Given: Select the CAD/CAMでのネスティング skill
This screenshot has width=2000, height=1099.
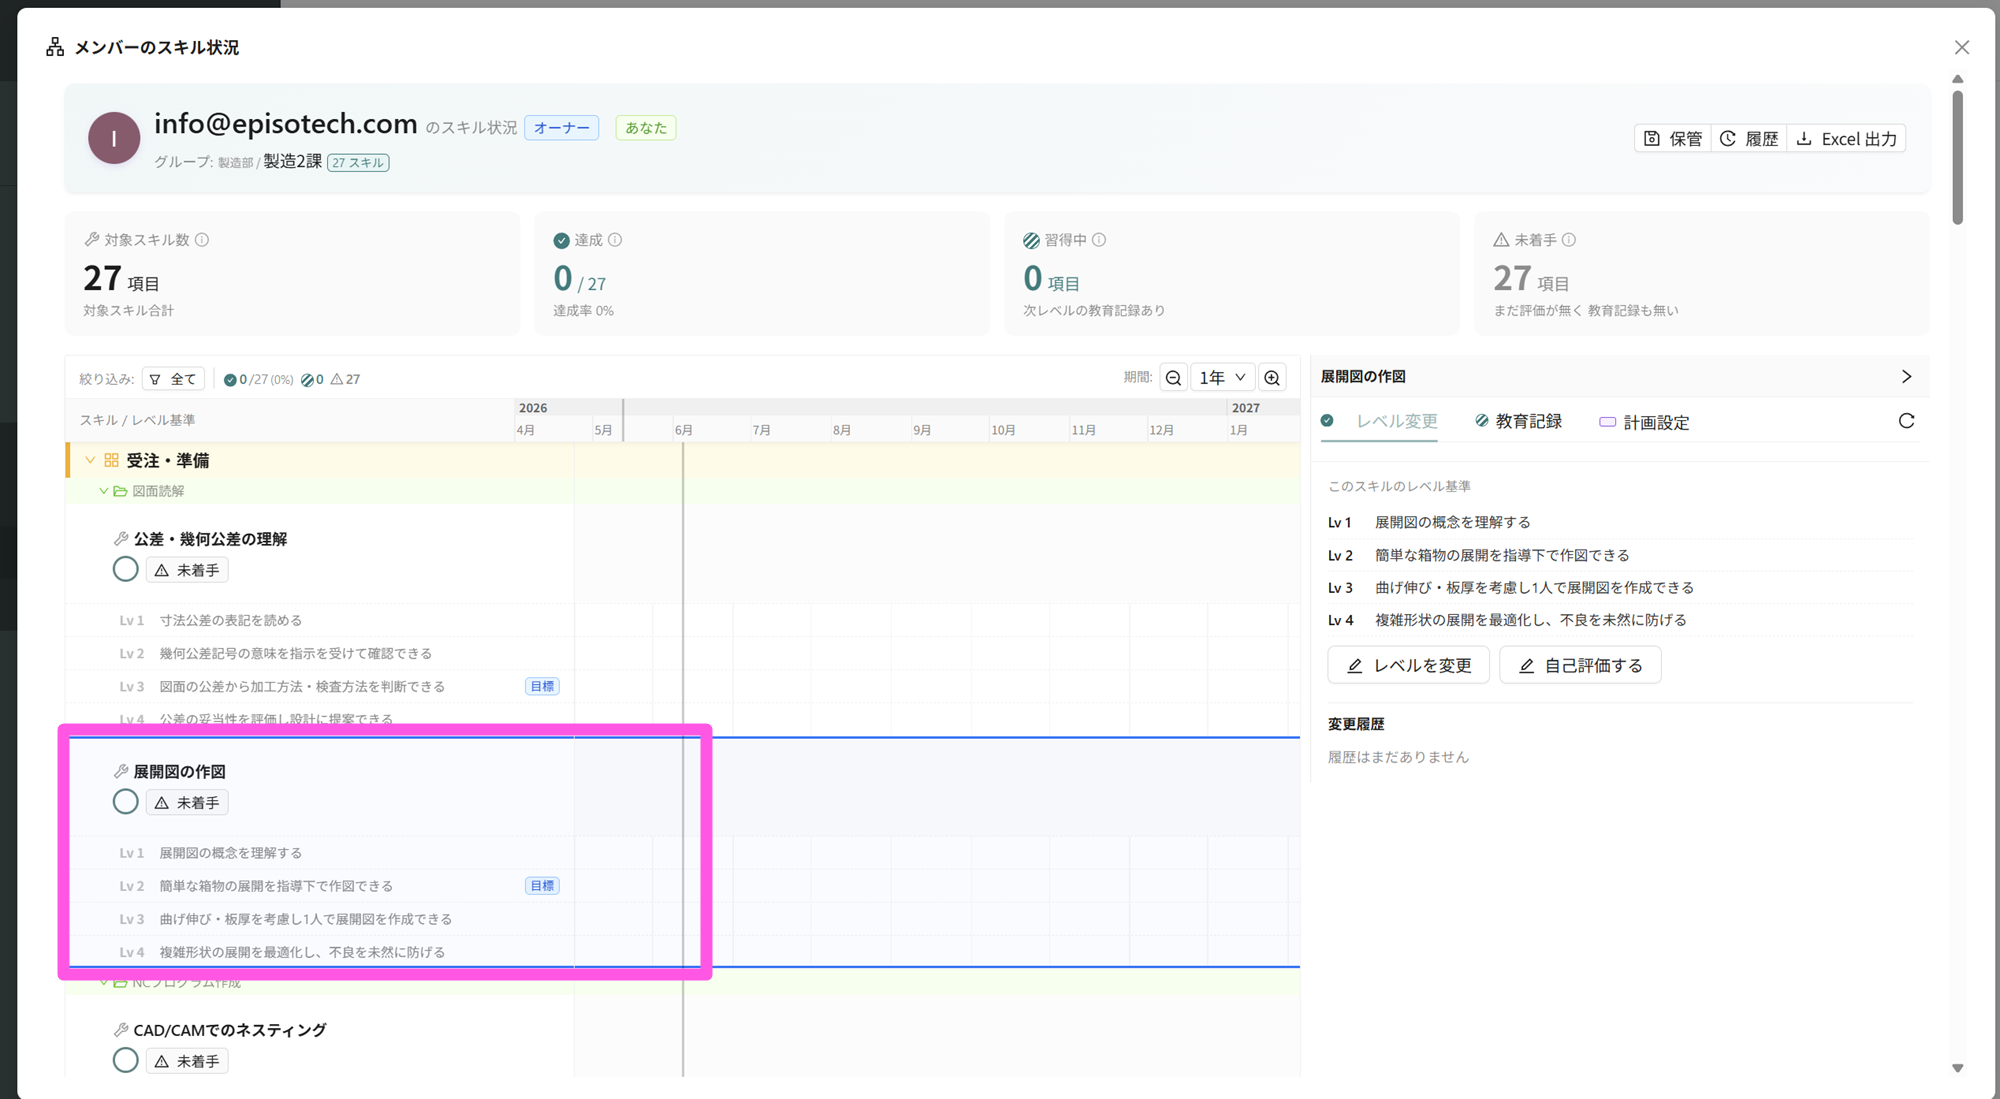Looking at the screenshot, I should (x=230, y=1030).
